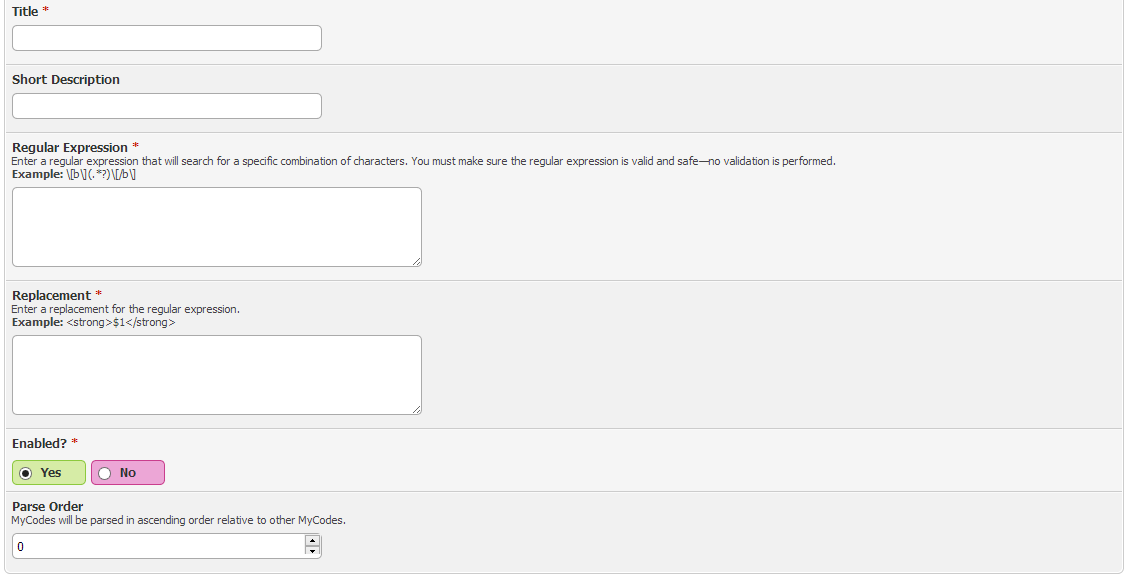Click the pink No option label text
1135x578 pixels.
pyautogui.click(x=128, y=472)
